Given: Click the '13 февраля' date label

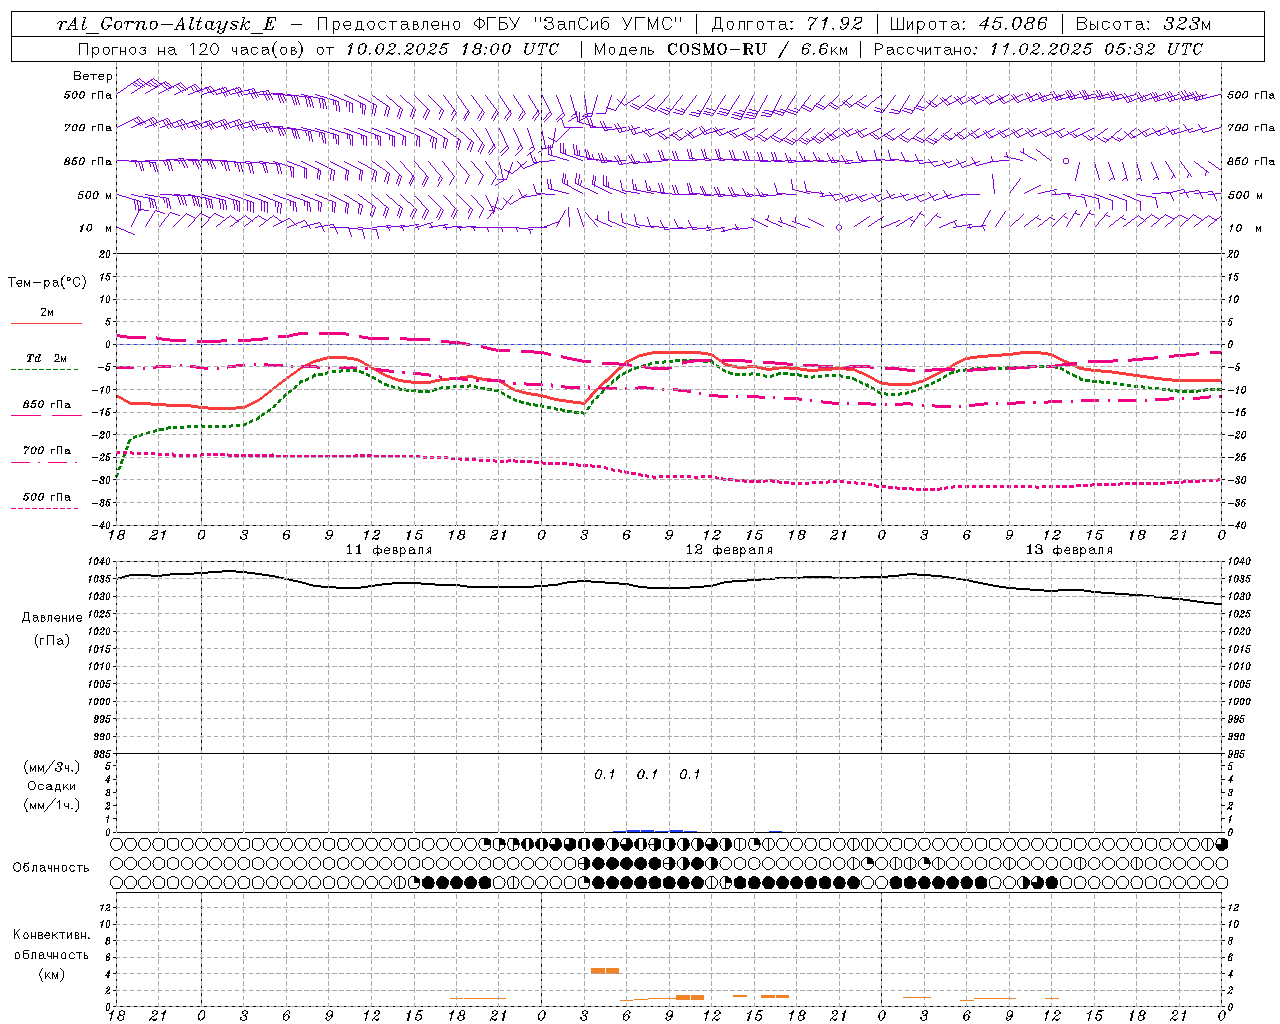Looking at the screenshot, I should (x=1069, y=550).
